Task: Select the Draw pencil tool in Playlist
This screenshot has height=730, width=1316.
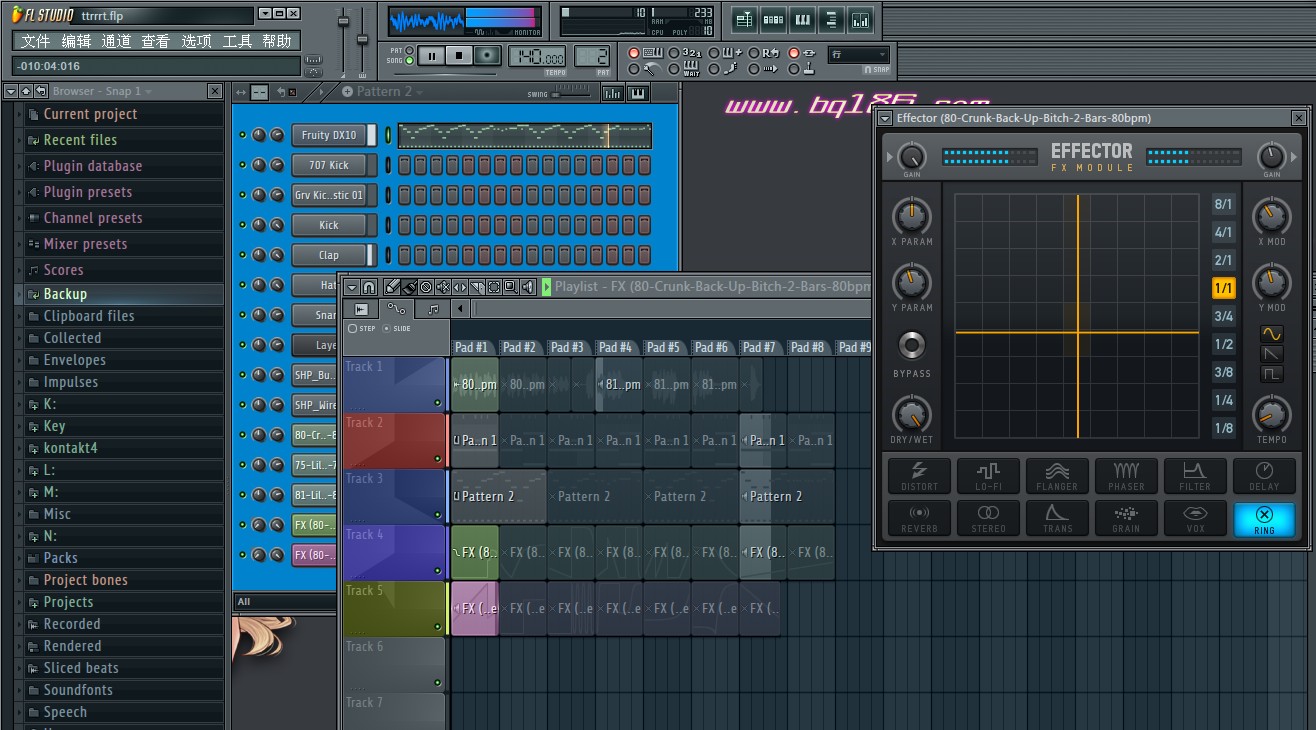Action: point(392,287)
